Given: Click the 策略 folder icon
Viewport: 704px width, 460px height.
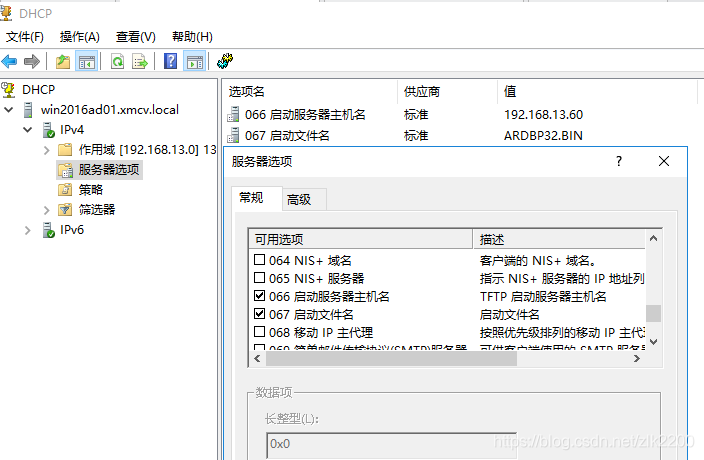Looking at the screenshot, I should [65, 189].
